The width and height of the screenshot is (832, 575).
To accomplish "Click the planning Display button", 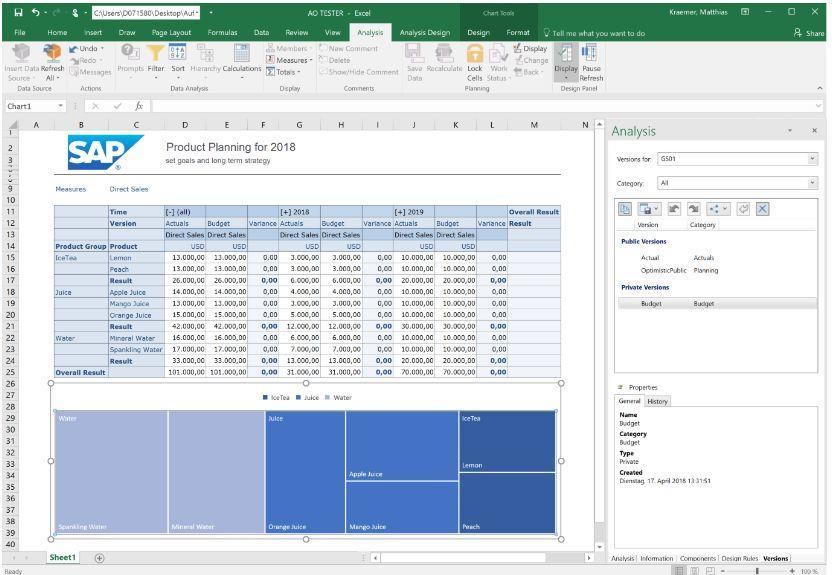I will pyautogui.click(x=530, y=49).
